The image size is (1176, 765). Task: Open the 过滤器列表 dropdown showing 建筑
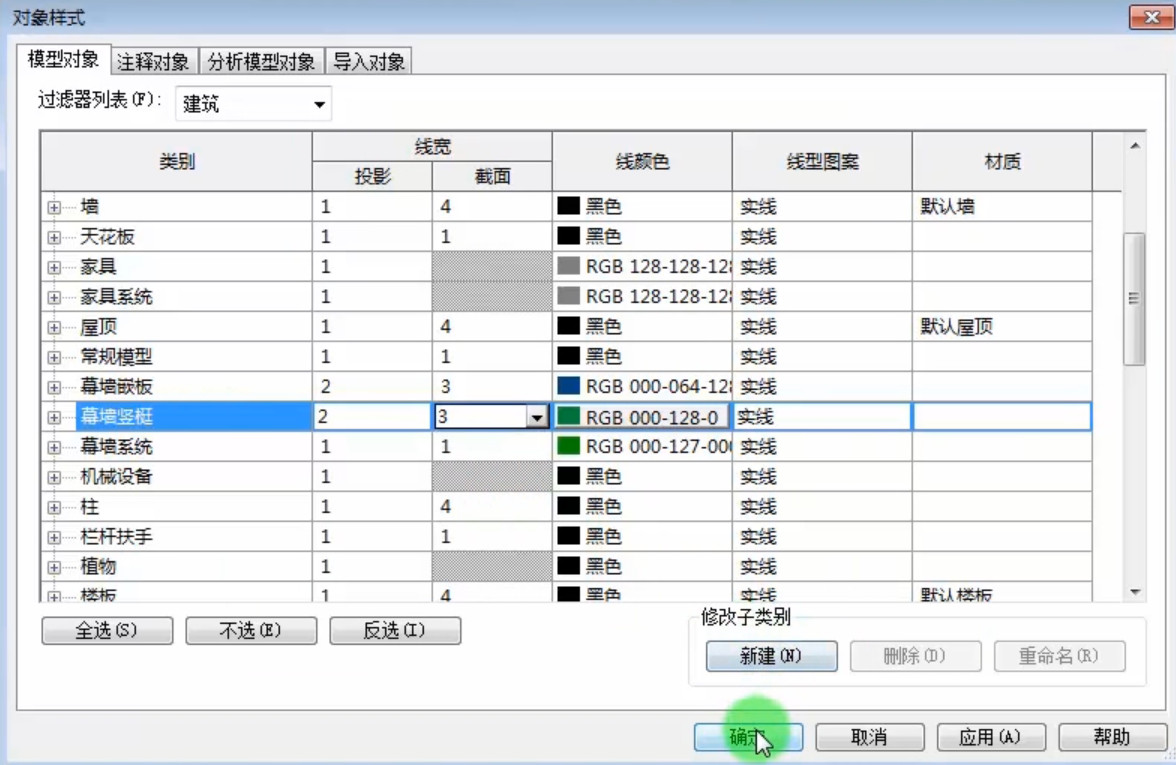click(254, 104)
